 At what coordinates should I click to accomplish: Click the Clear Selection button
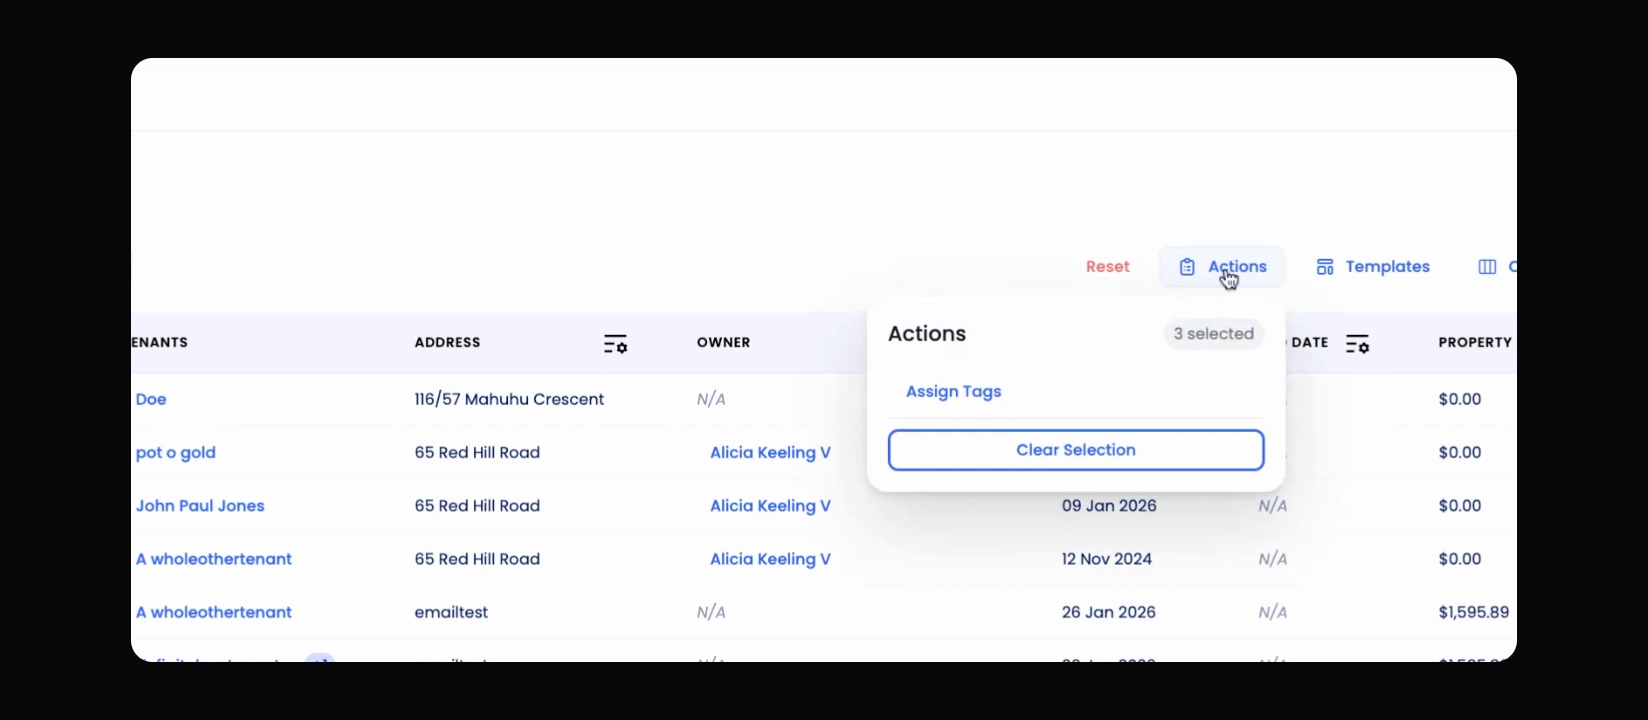pos(1076,450)
